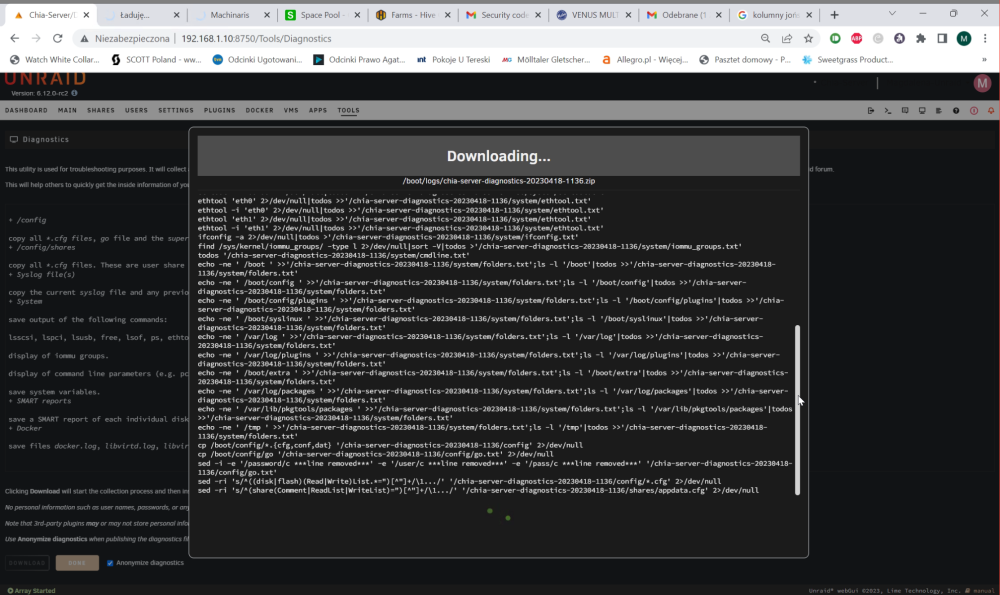The image size is (1000, 595).
Task: Open the Unraid log viewer icon
Action: point(939,110)
